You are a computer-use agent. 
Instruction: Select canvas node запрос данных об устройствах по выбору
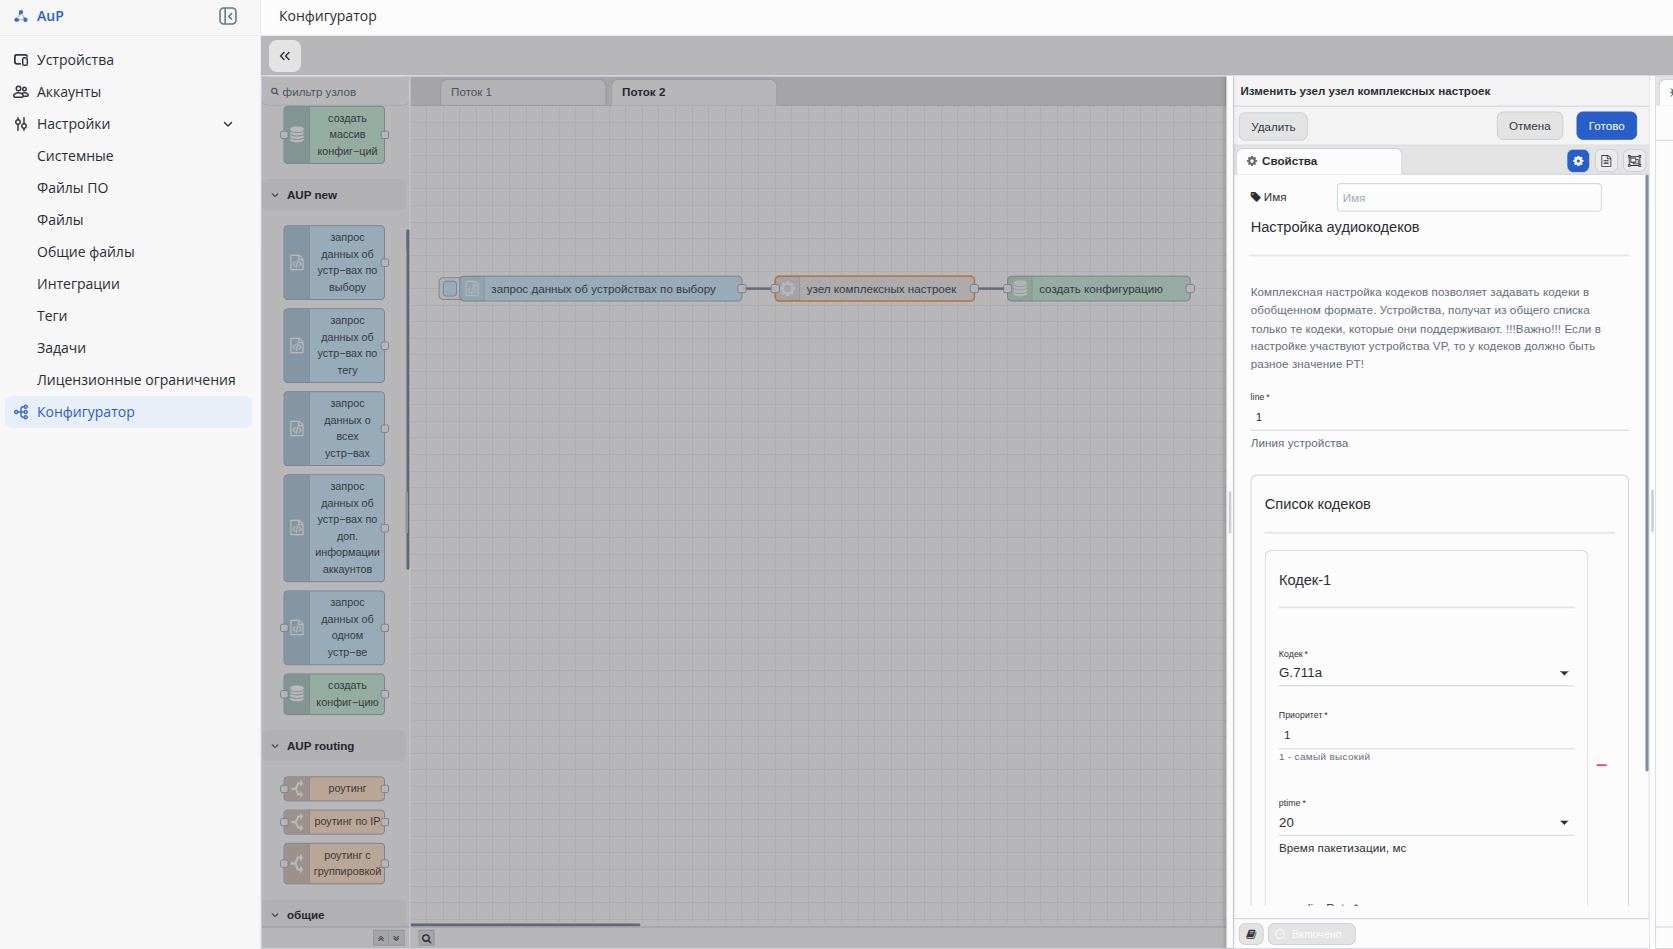[x=601, y=289]
